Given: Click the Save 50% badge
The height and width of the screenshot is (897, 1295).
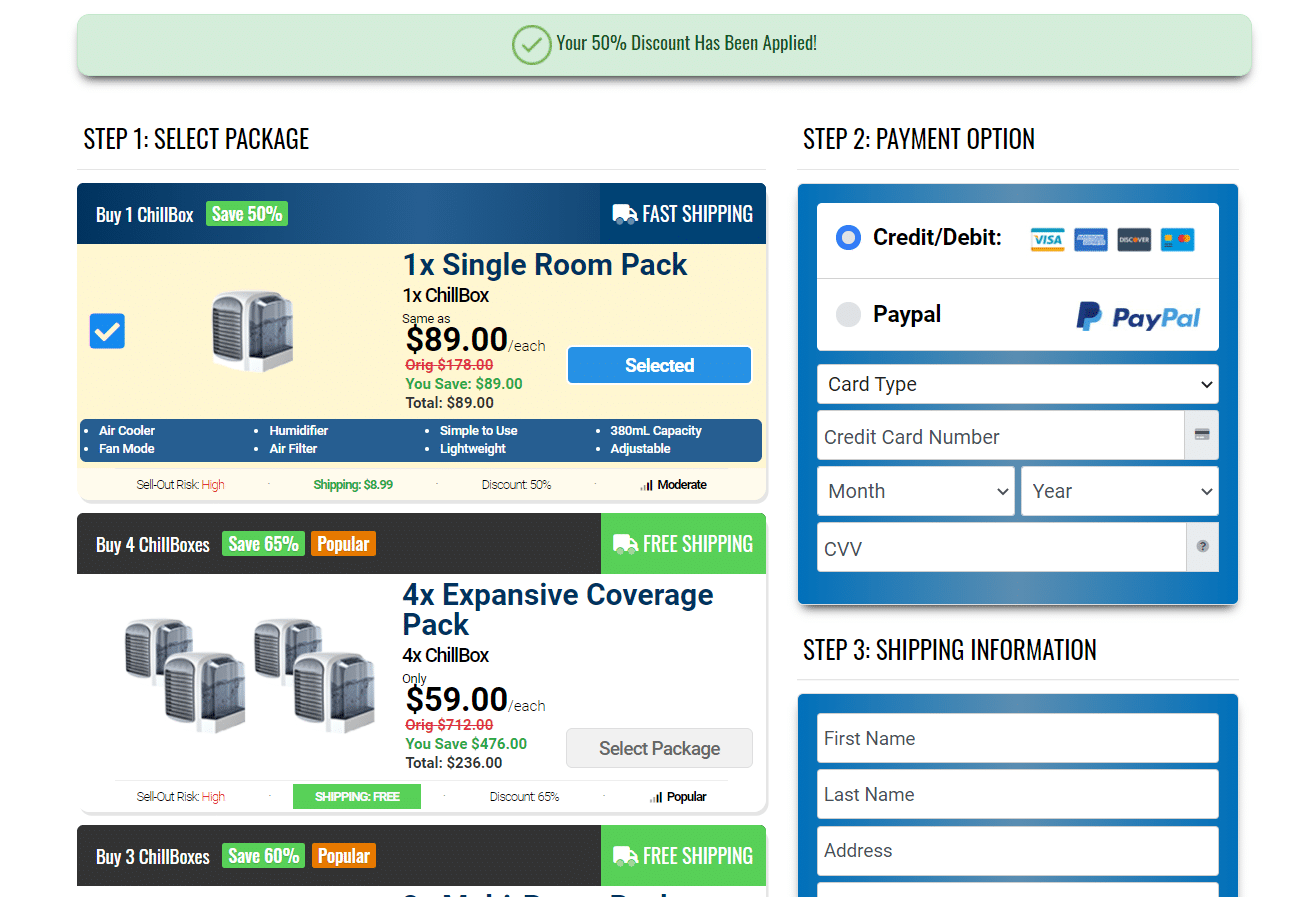Looking at the screenshot, I should 247,214.
